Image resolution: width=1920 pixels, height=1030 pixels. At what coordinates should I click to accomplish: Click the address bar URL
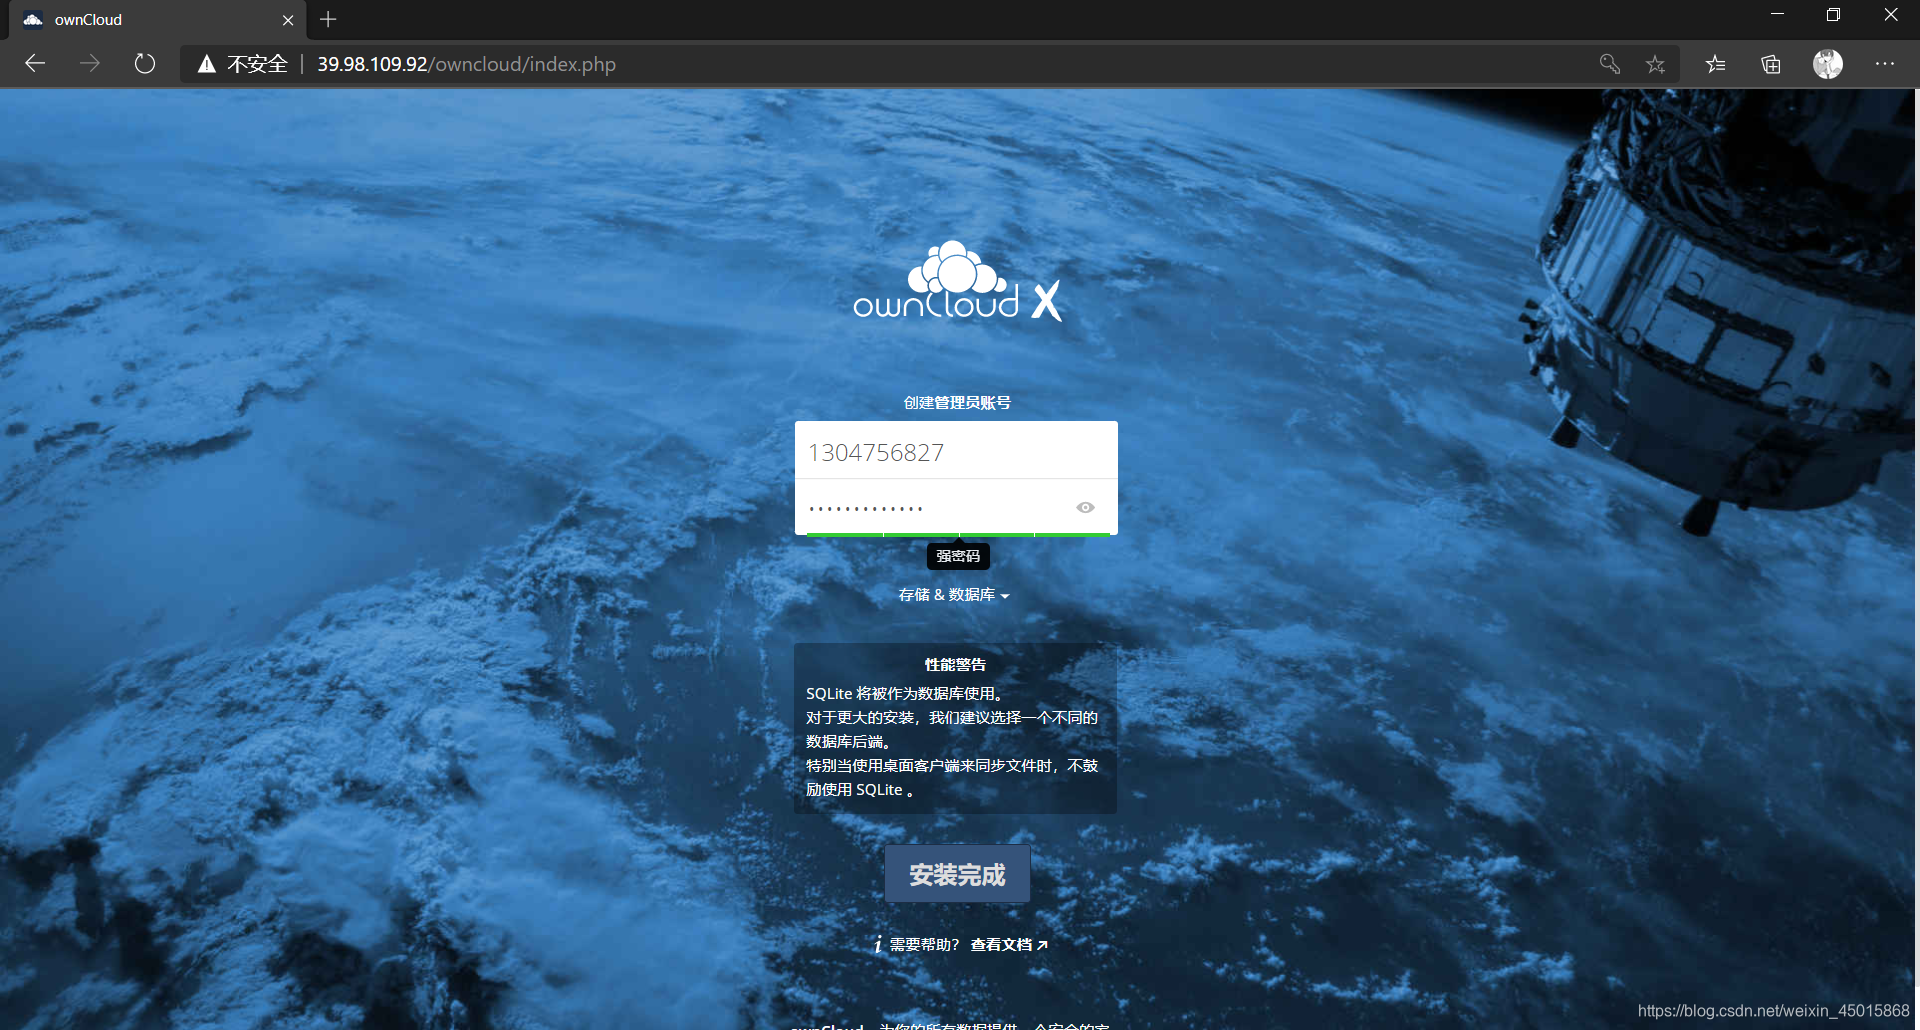pos(466,64)
